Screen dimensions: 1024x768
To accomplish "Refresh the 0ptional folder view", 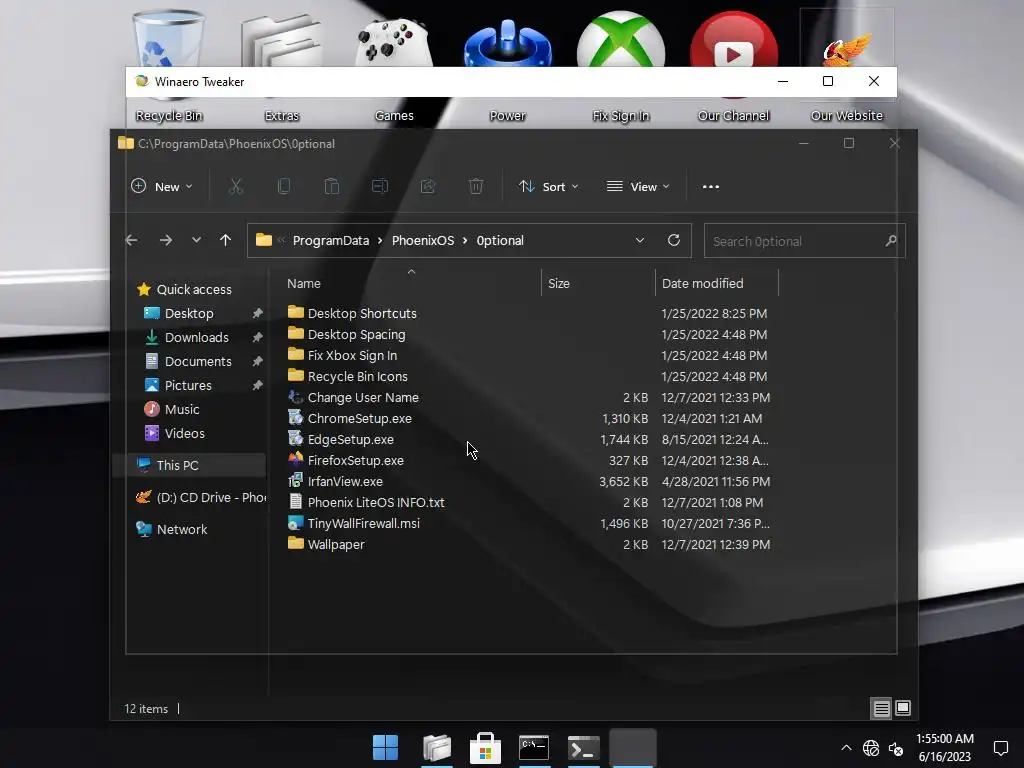I will tap(674, 240).
